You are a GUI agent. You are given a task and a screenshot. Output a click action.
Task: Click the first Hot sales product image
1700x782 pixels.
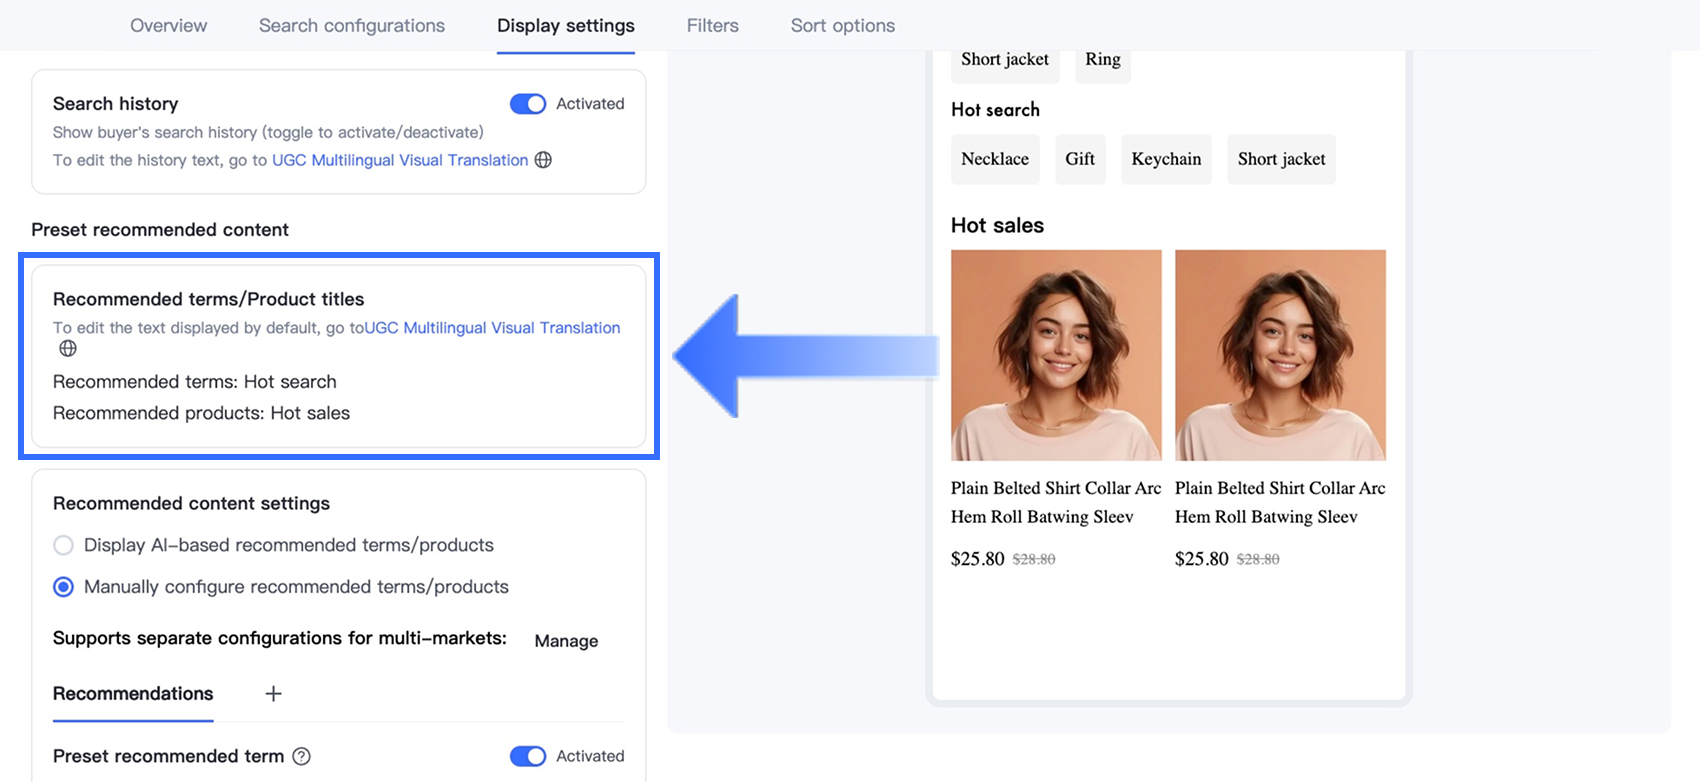pyautogui.click(x=1056, y=355)
